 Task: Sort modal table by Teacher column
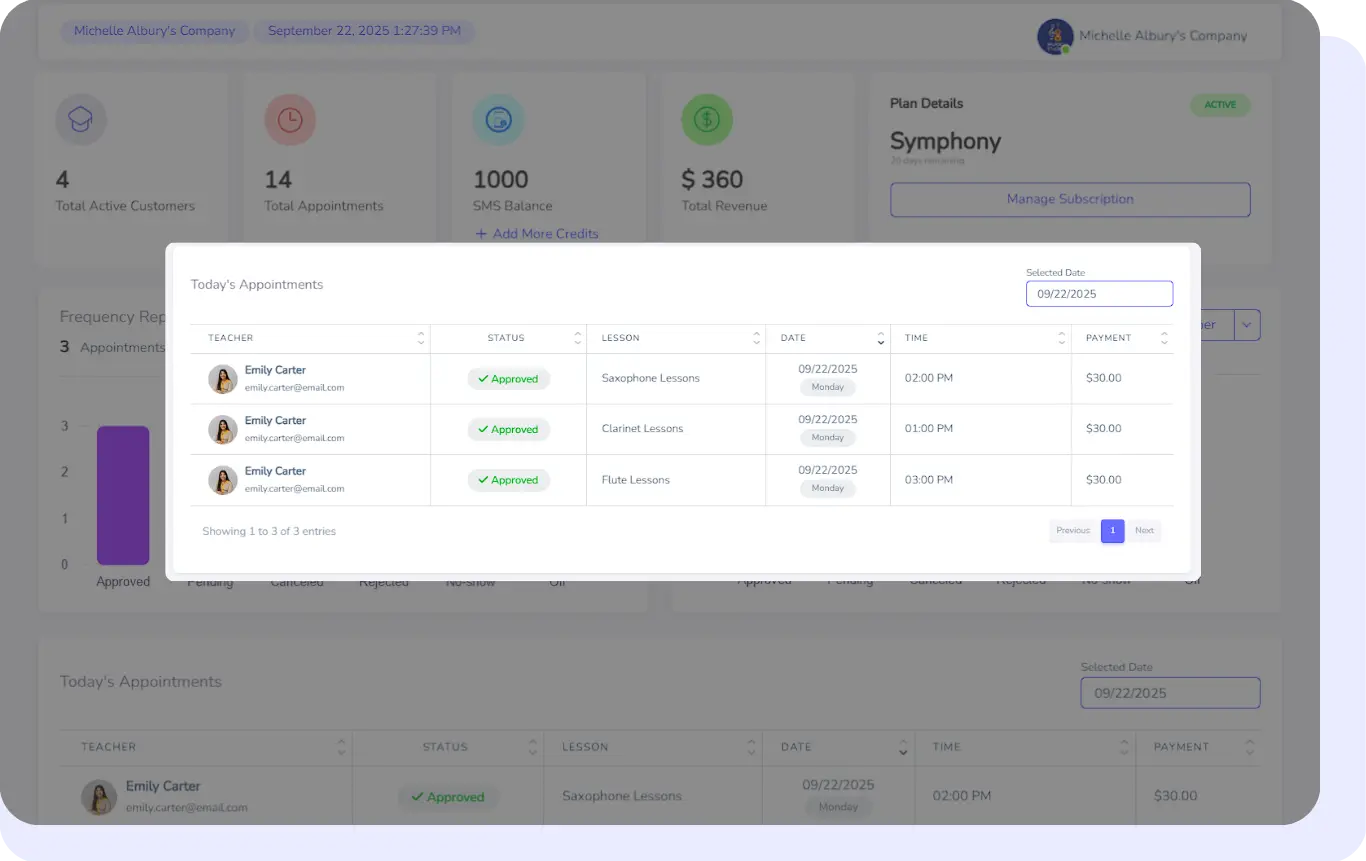(421, 338)
